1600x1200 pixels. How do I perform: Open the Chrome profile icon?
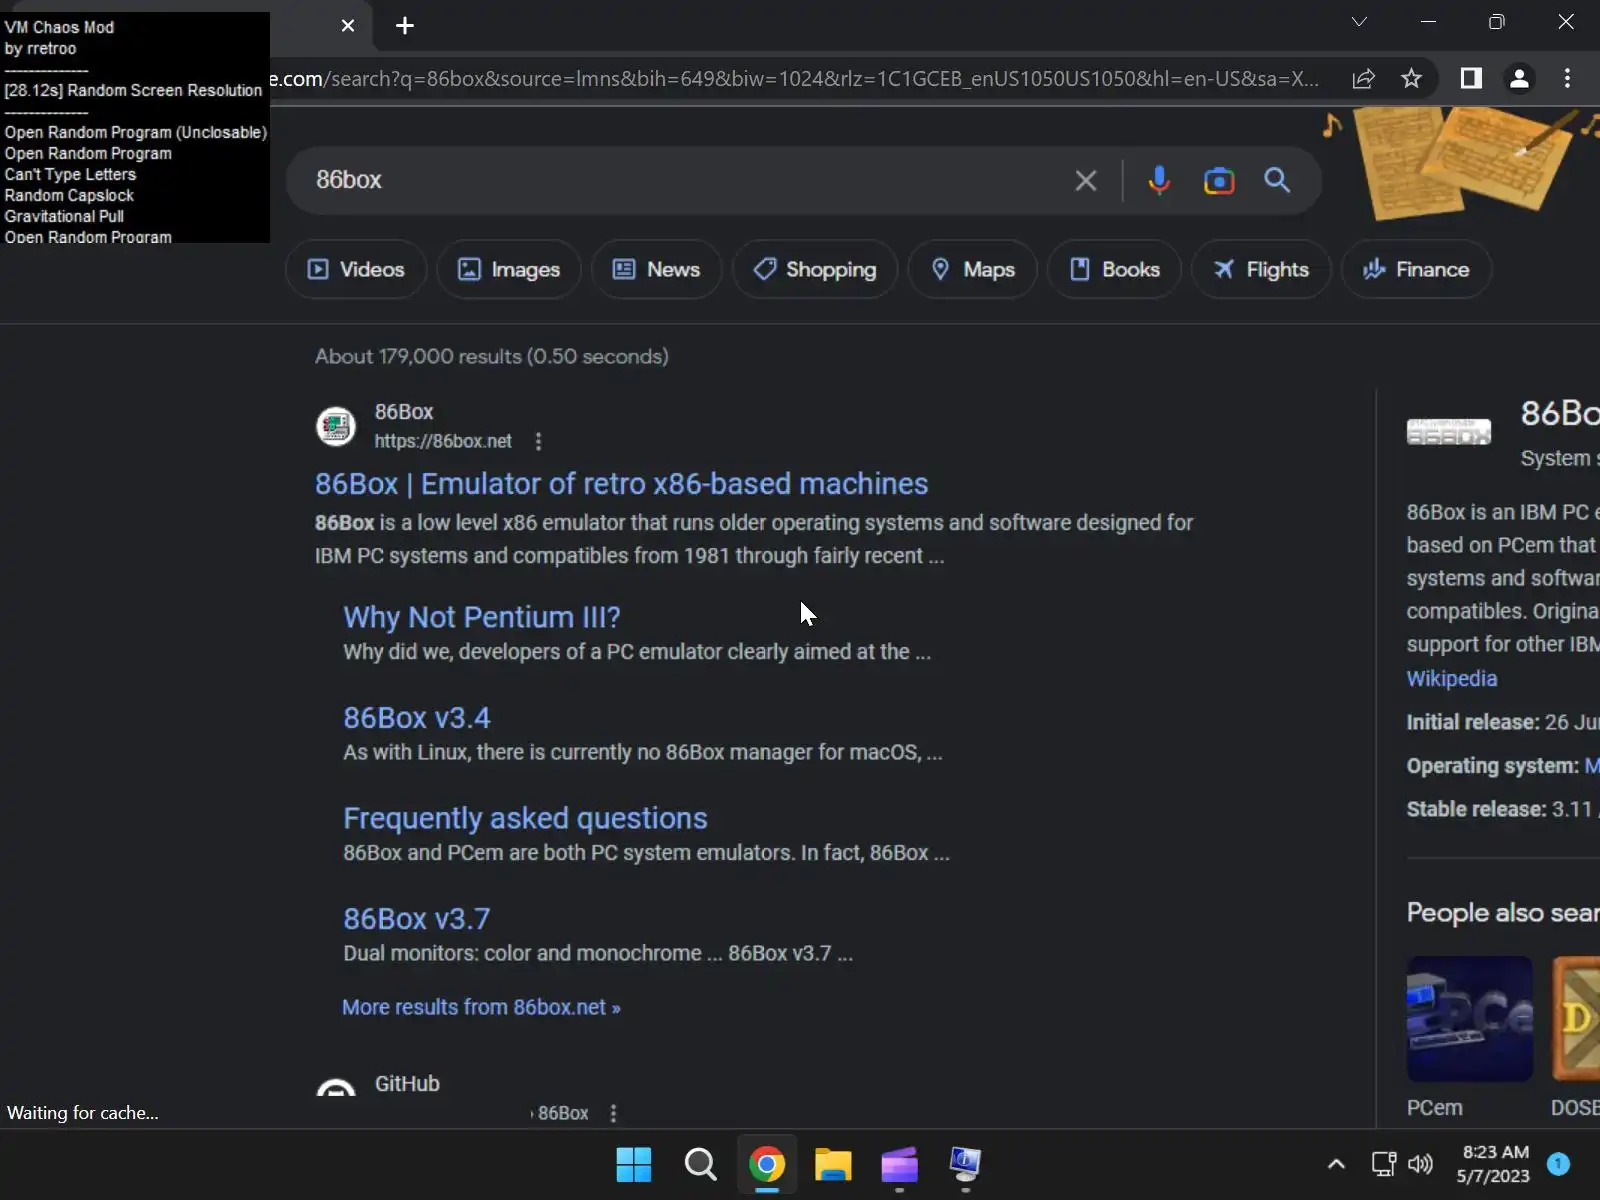pos(1519,78)
